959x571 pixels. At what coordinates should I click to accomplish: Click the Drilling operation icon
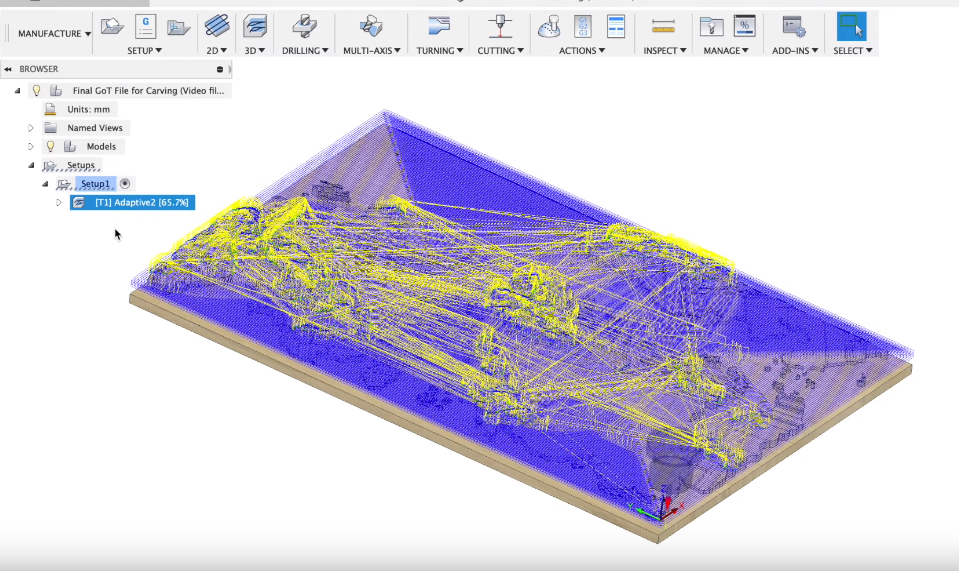tap(305, 26)
